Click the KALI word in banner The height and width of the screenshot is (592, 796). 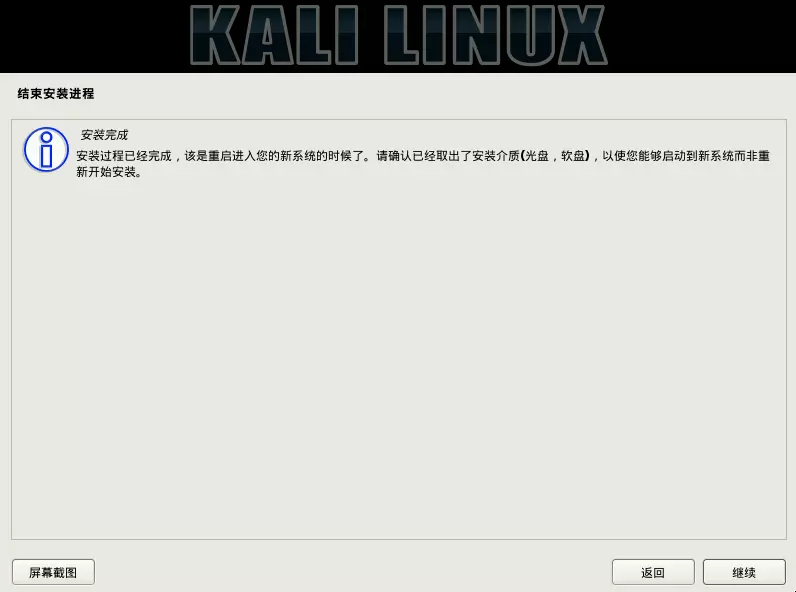pyautogui.click(x=274, y=35)
